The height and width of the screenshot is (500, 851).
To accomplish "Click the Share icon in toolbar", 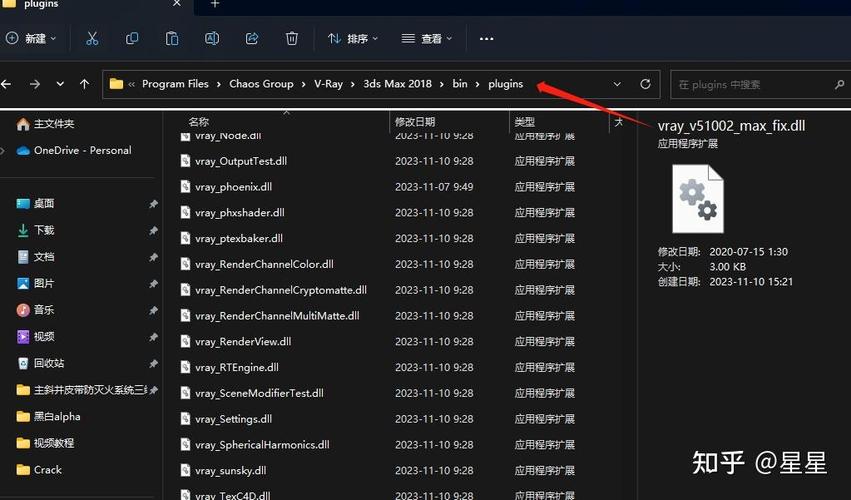I will click(252, 38).
